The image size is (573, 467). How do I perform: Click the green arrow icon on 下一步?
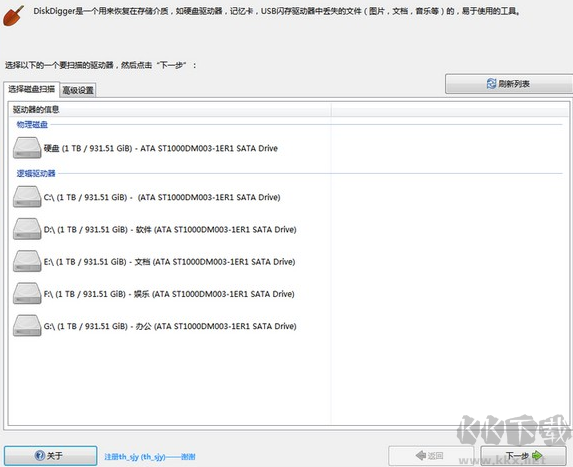coord(537,455)
